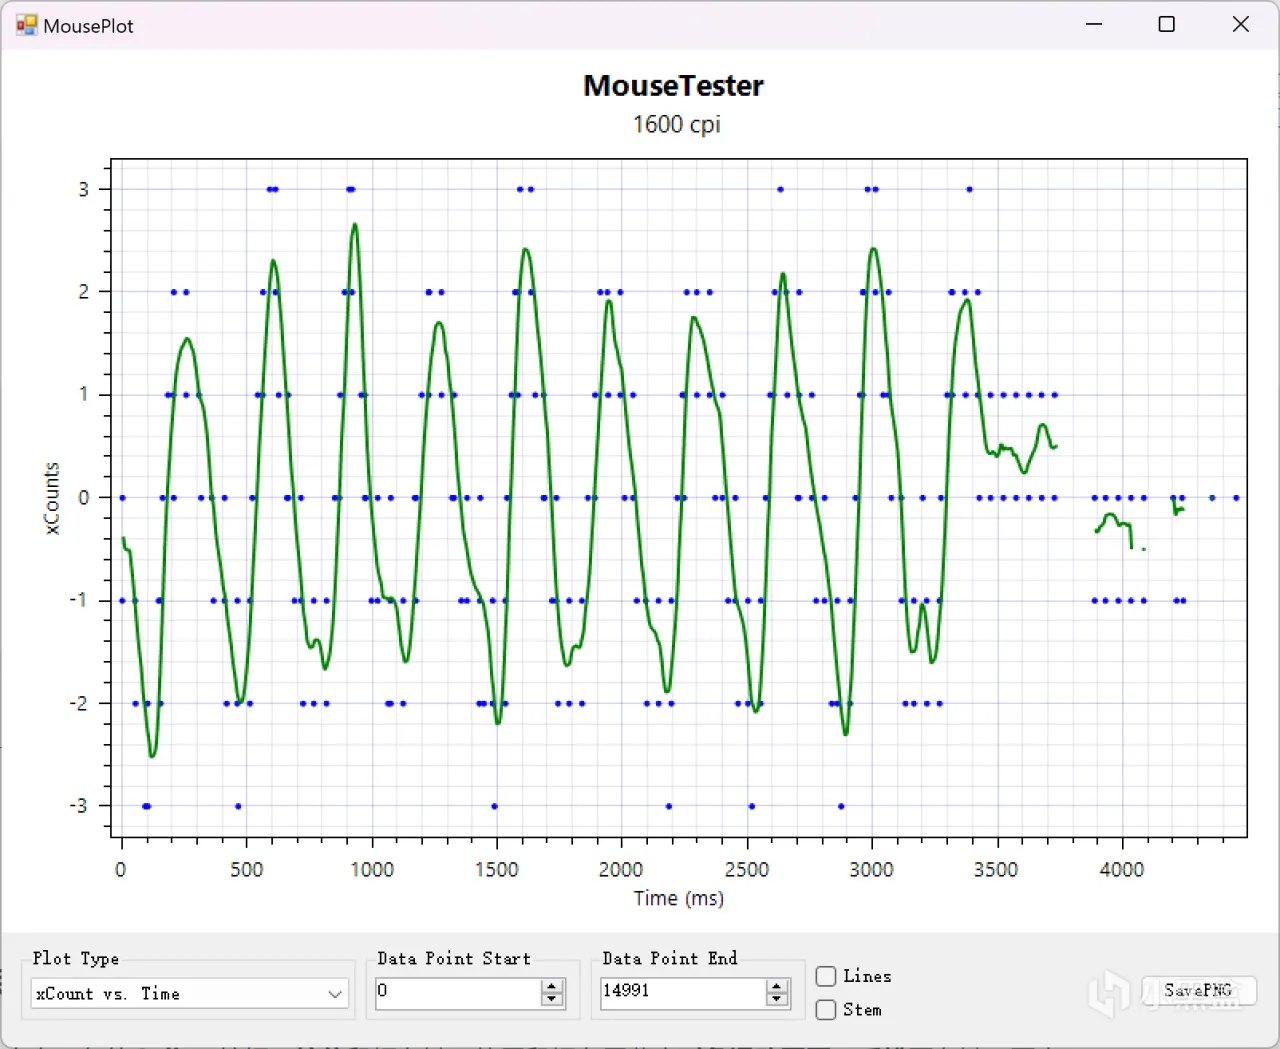
Task: Focus the Data Point Start field
Action: (x=458, y=993)
